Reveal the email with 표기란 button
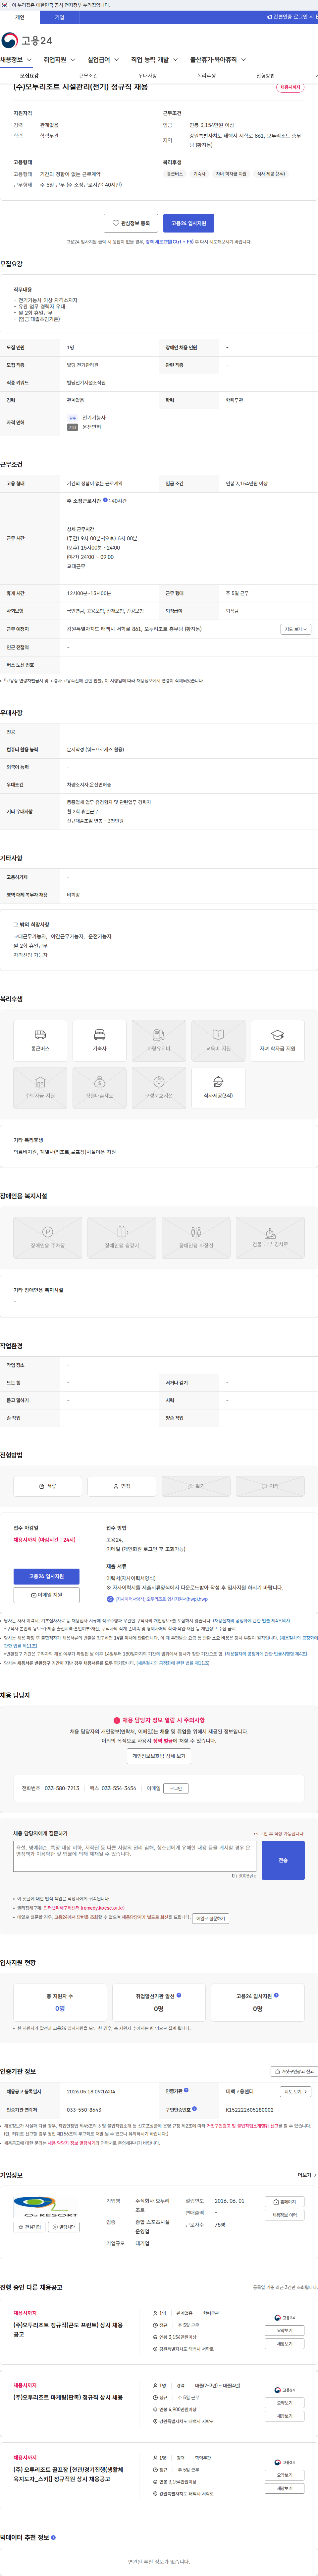 (176, 1788)
